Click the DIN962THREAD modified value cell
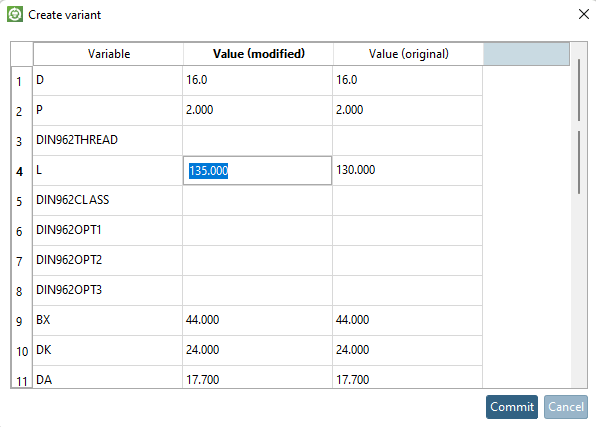 257,140
